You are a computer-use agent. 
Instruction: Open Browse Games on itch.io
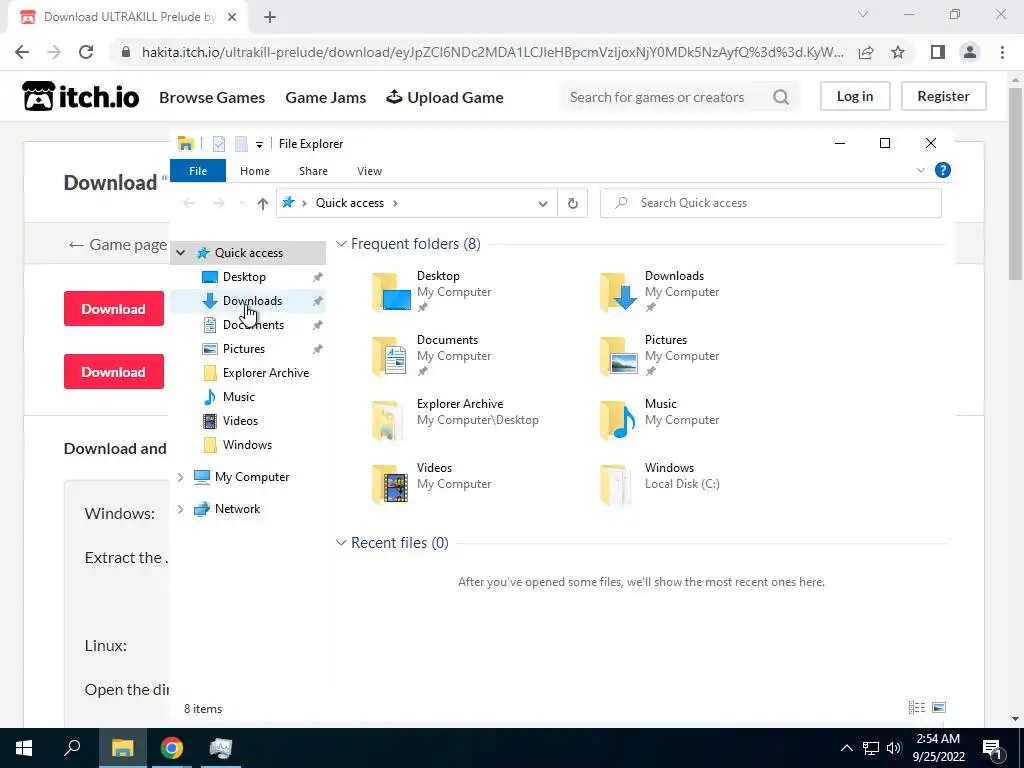coord(212,97)
